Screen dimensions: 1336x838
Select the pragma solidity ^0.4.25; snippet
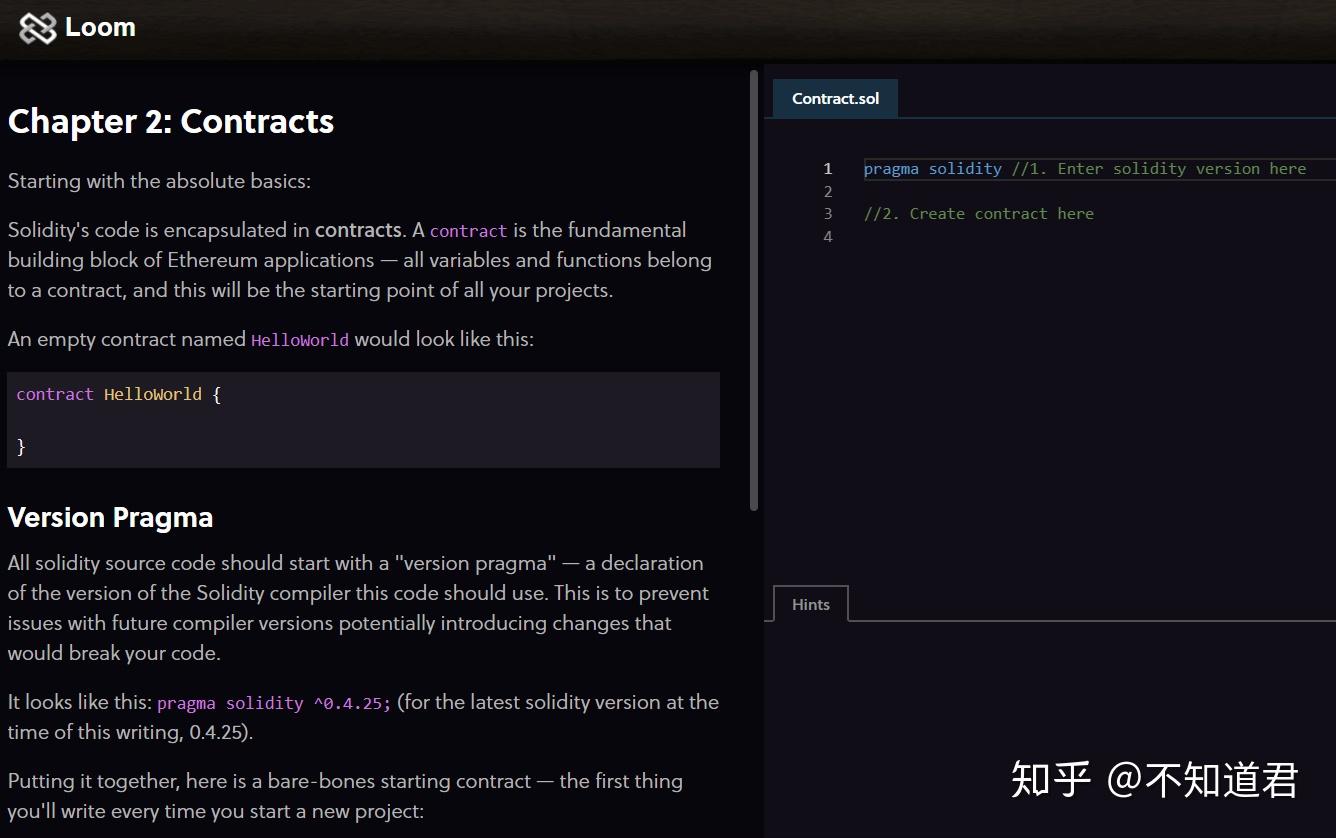pos(272,702)
